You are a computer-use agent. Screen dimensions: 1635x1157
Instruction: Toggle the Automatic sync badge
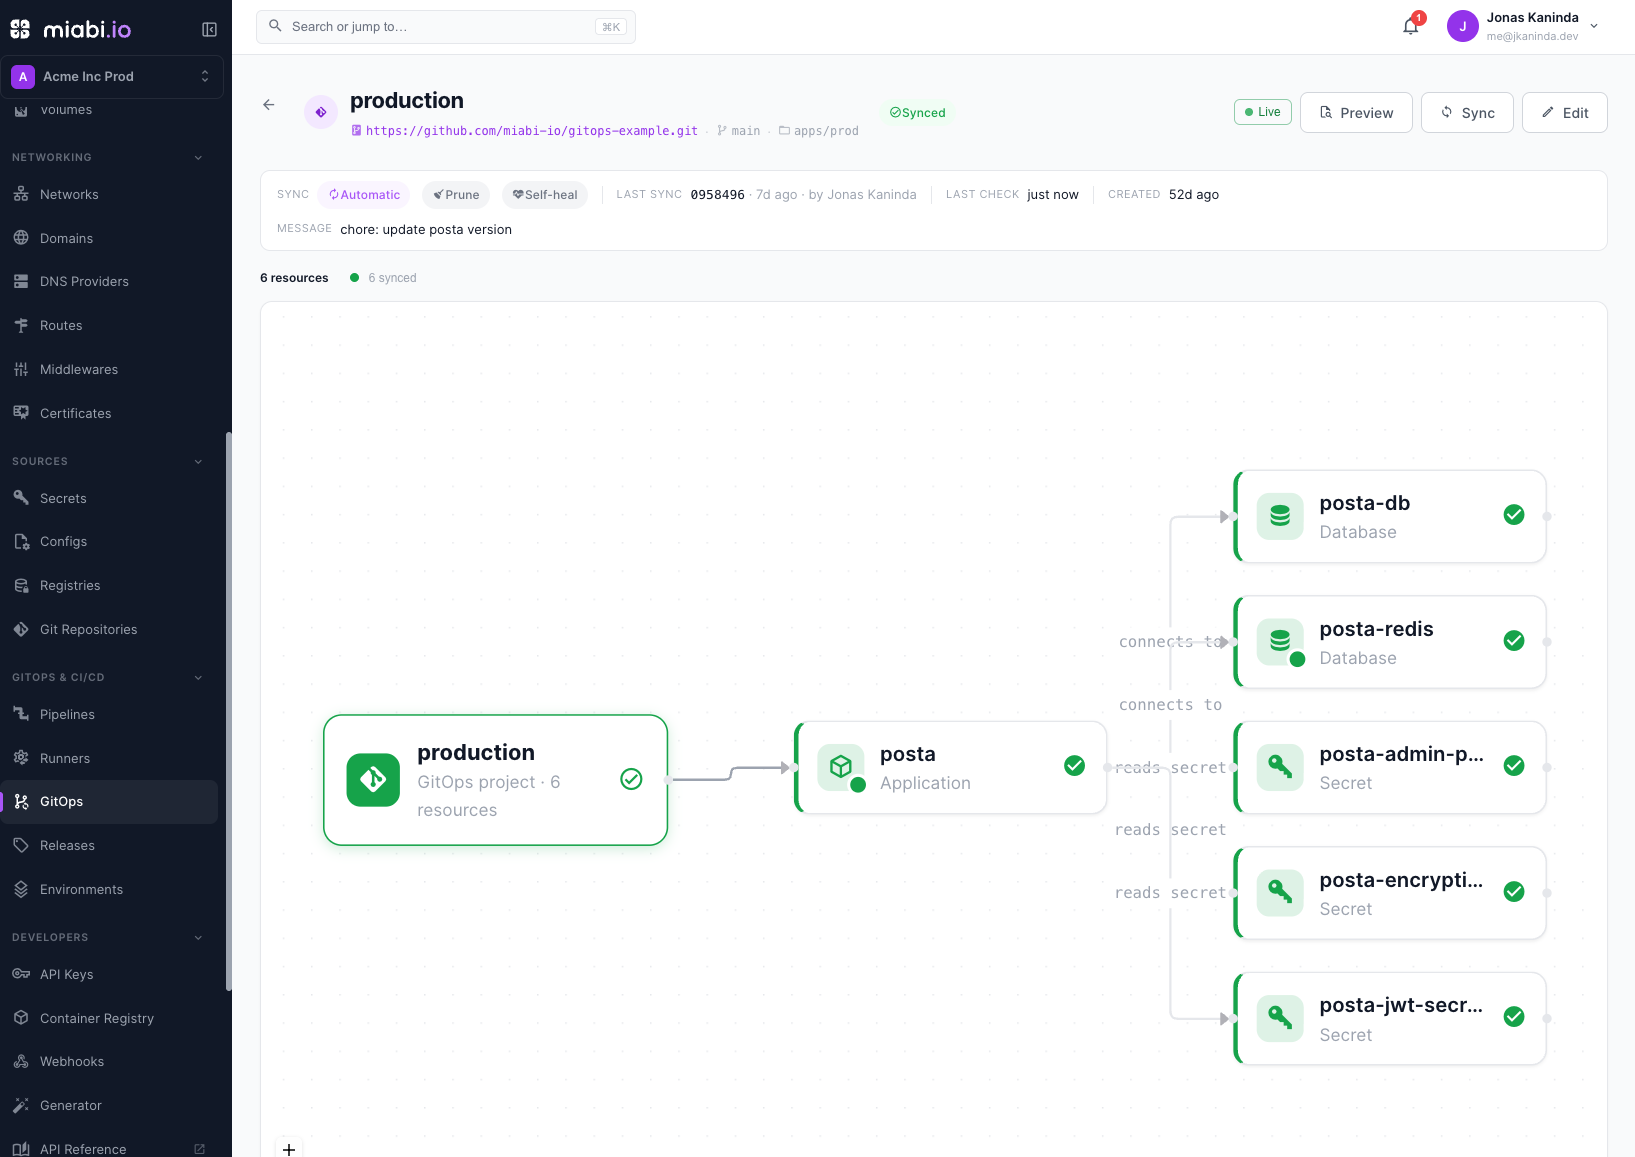tap(364, 195)
